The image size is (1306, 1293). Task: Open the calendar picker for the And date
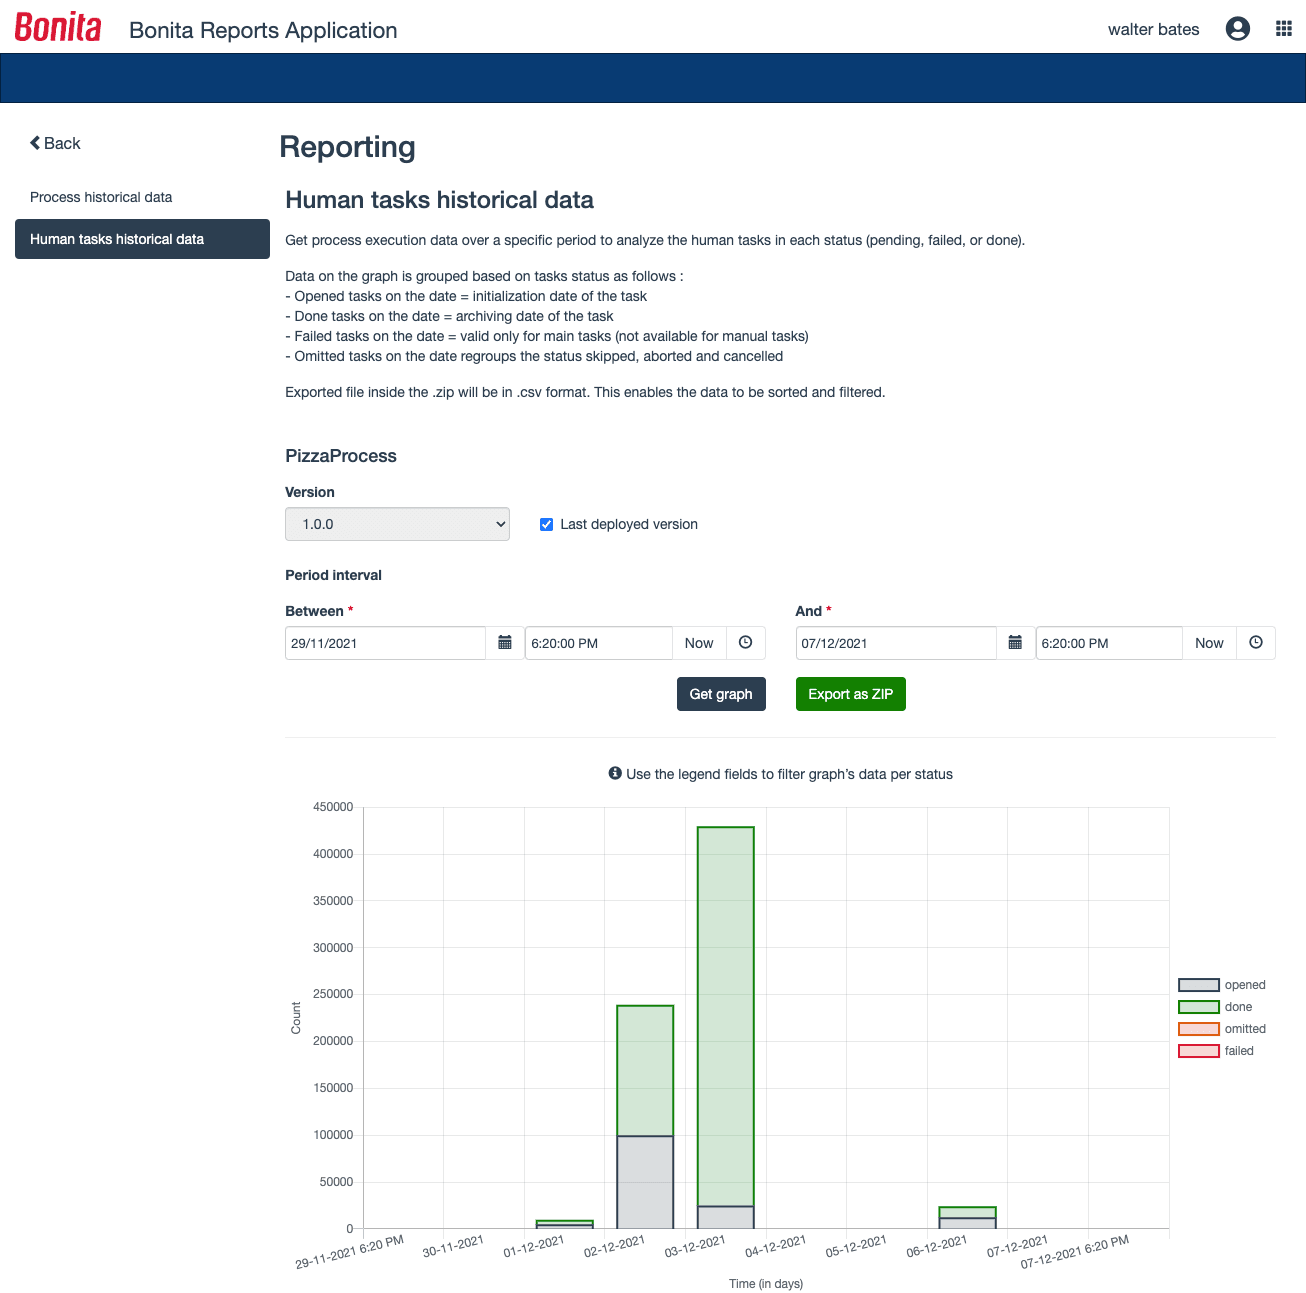coord(1015,643)
